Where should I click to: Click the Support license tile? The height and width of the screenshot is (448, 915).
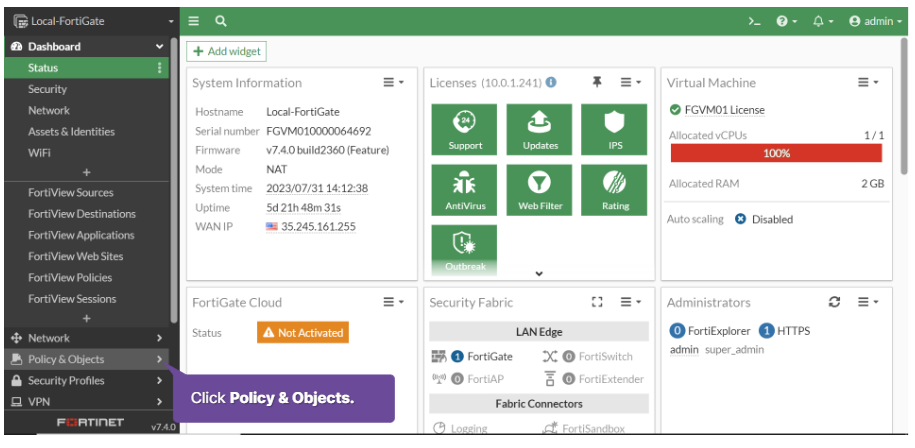(x=464, y=130)
